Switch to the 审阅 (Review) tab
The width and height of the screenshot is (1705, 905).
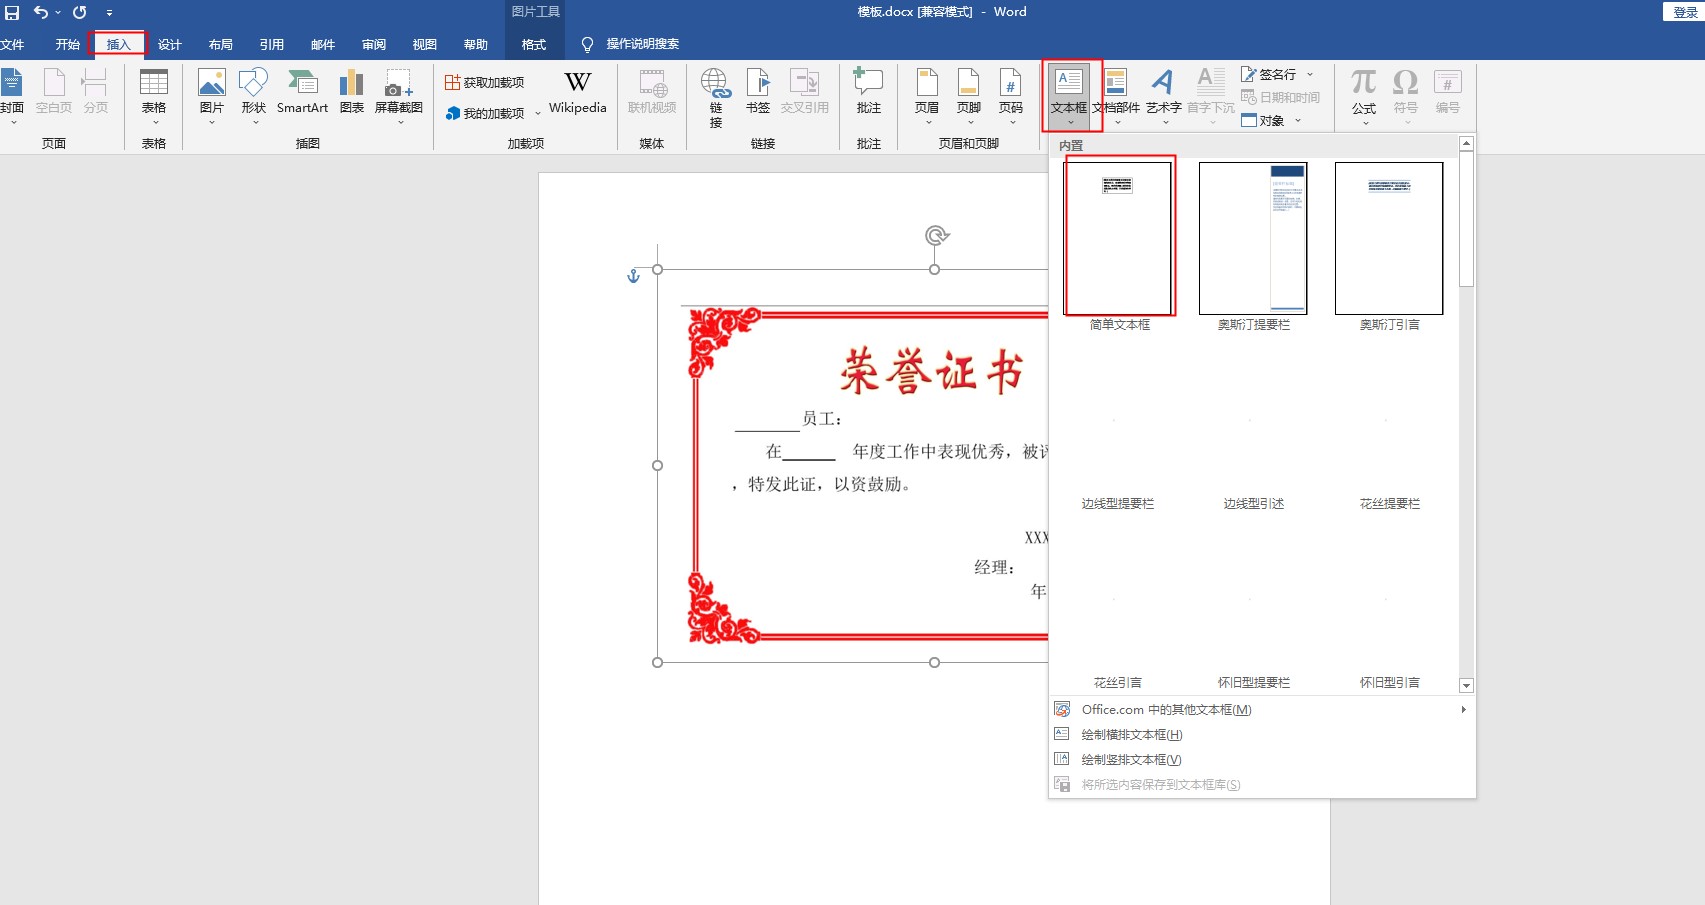pos(374,44)
